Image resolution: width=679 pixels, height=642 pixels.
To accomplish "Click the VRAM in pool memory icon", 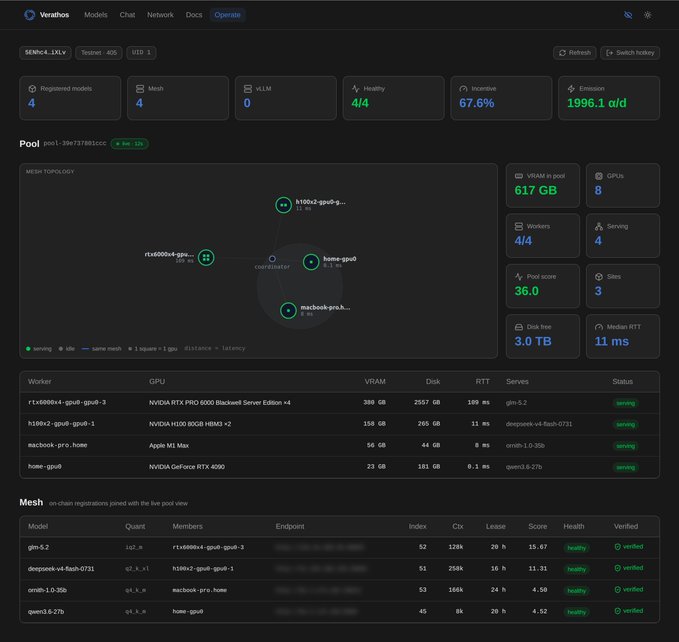I will [x=519, y=176].
